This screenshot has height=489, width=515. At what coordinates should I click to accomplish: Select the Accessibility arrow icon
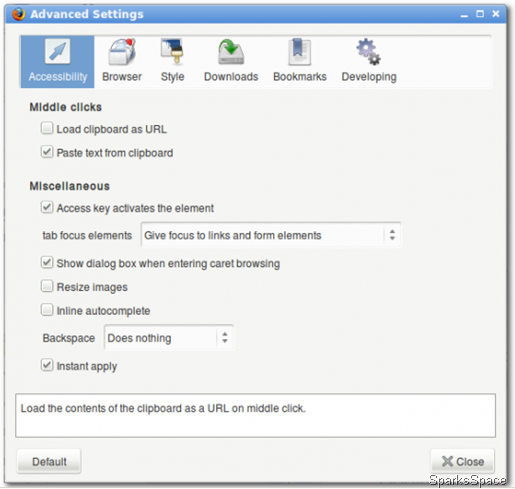pyautogui.click(x=57, y=52)
